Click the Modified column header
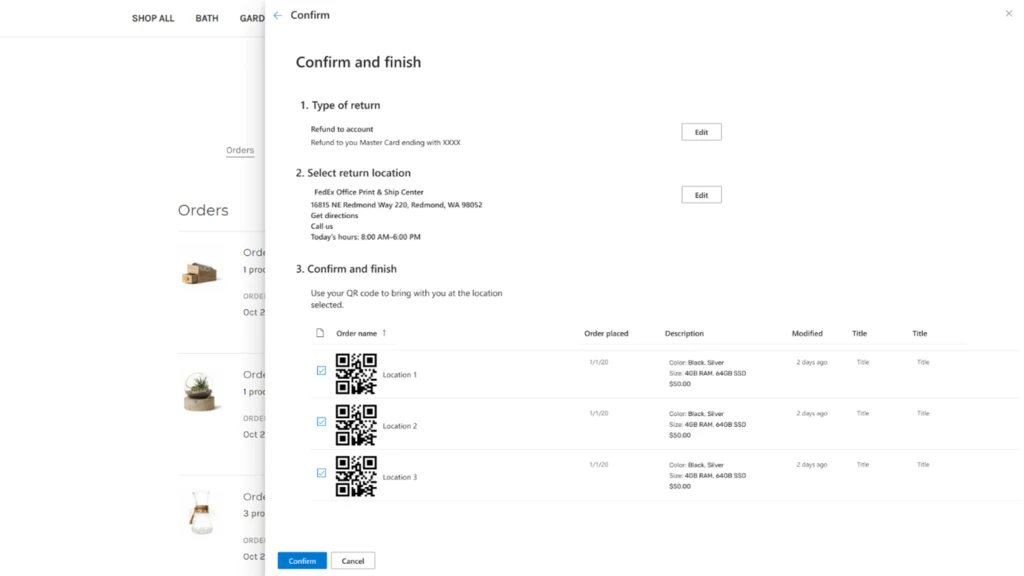 (x=807, y=333)
